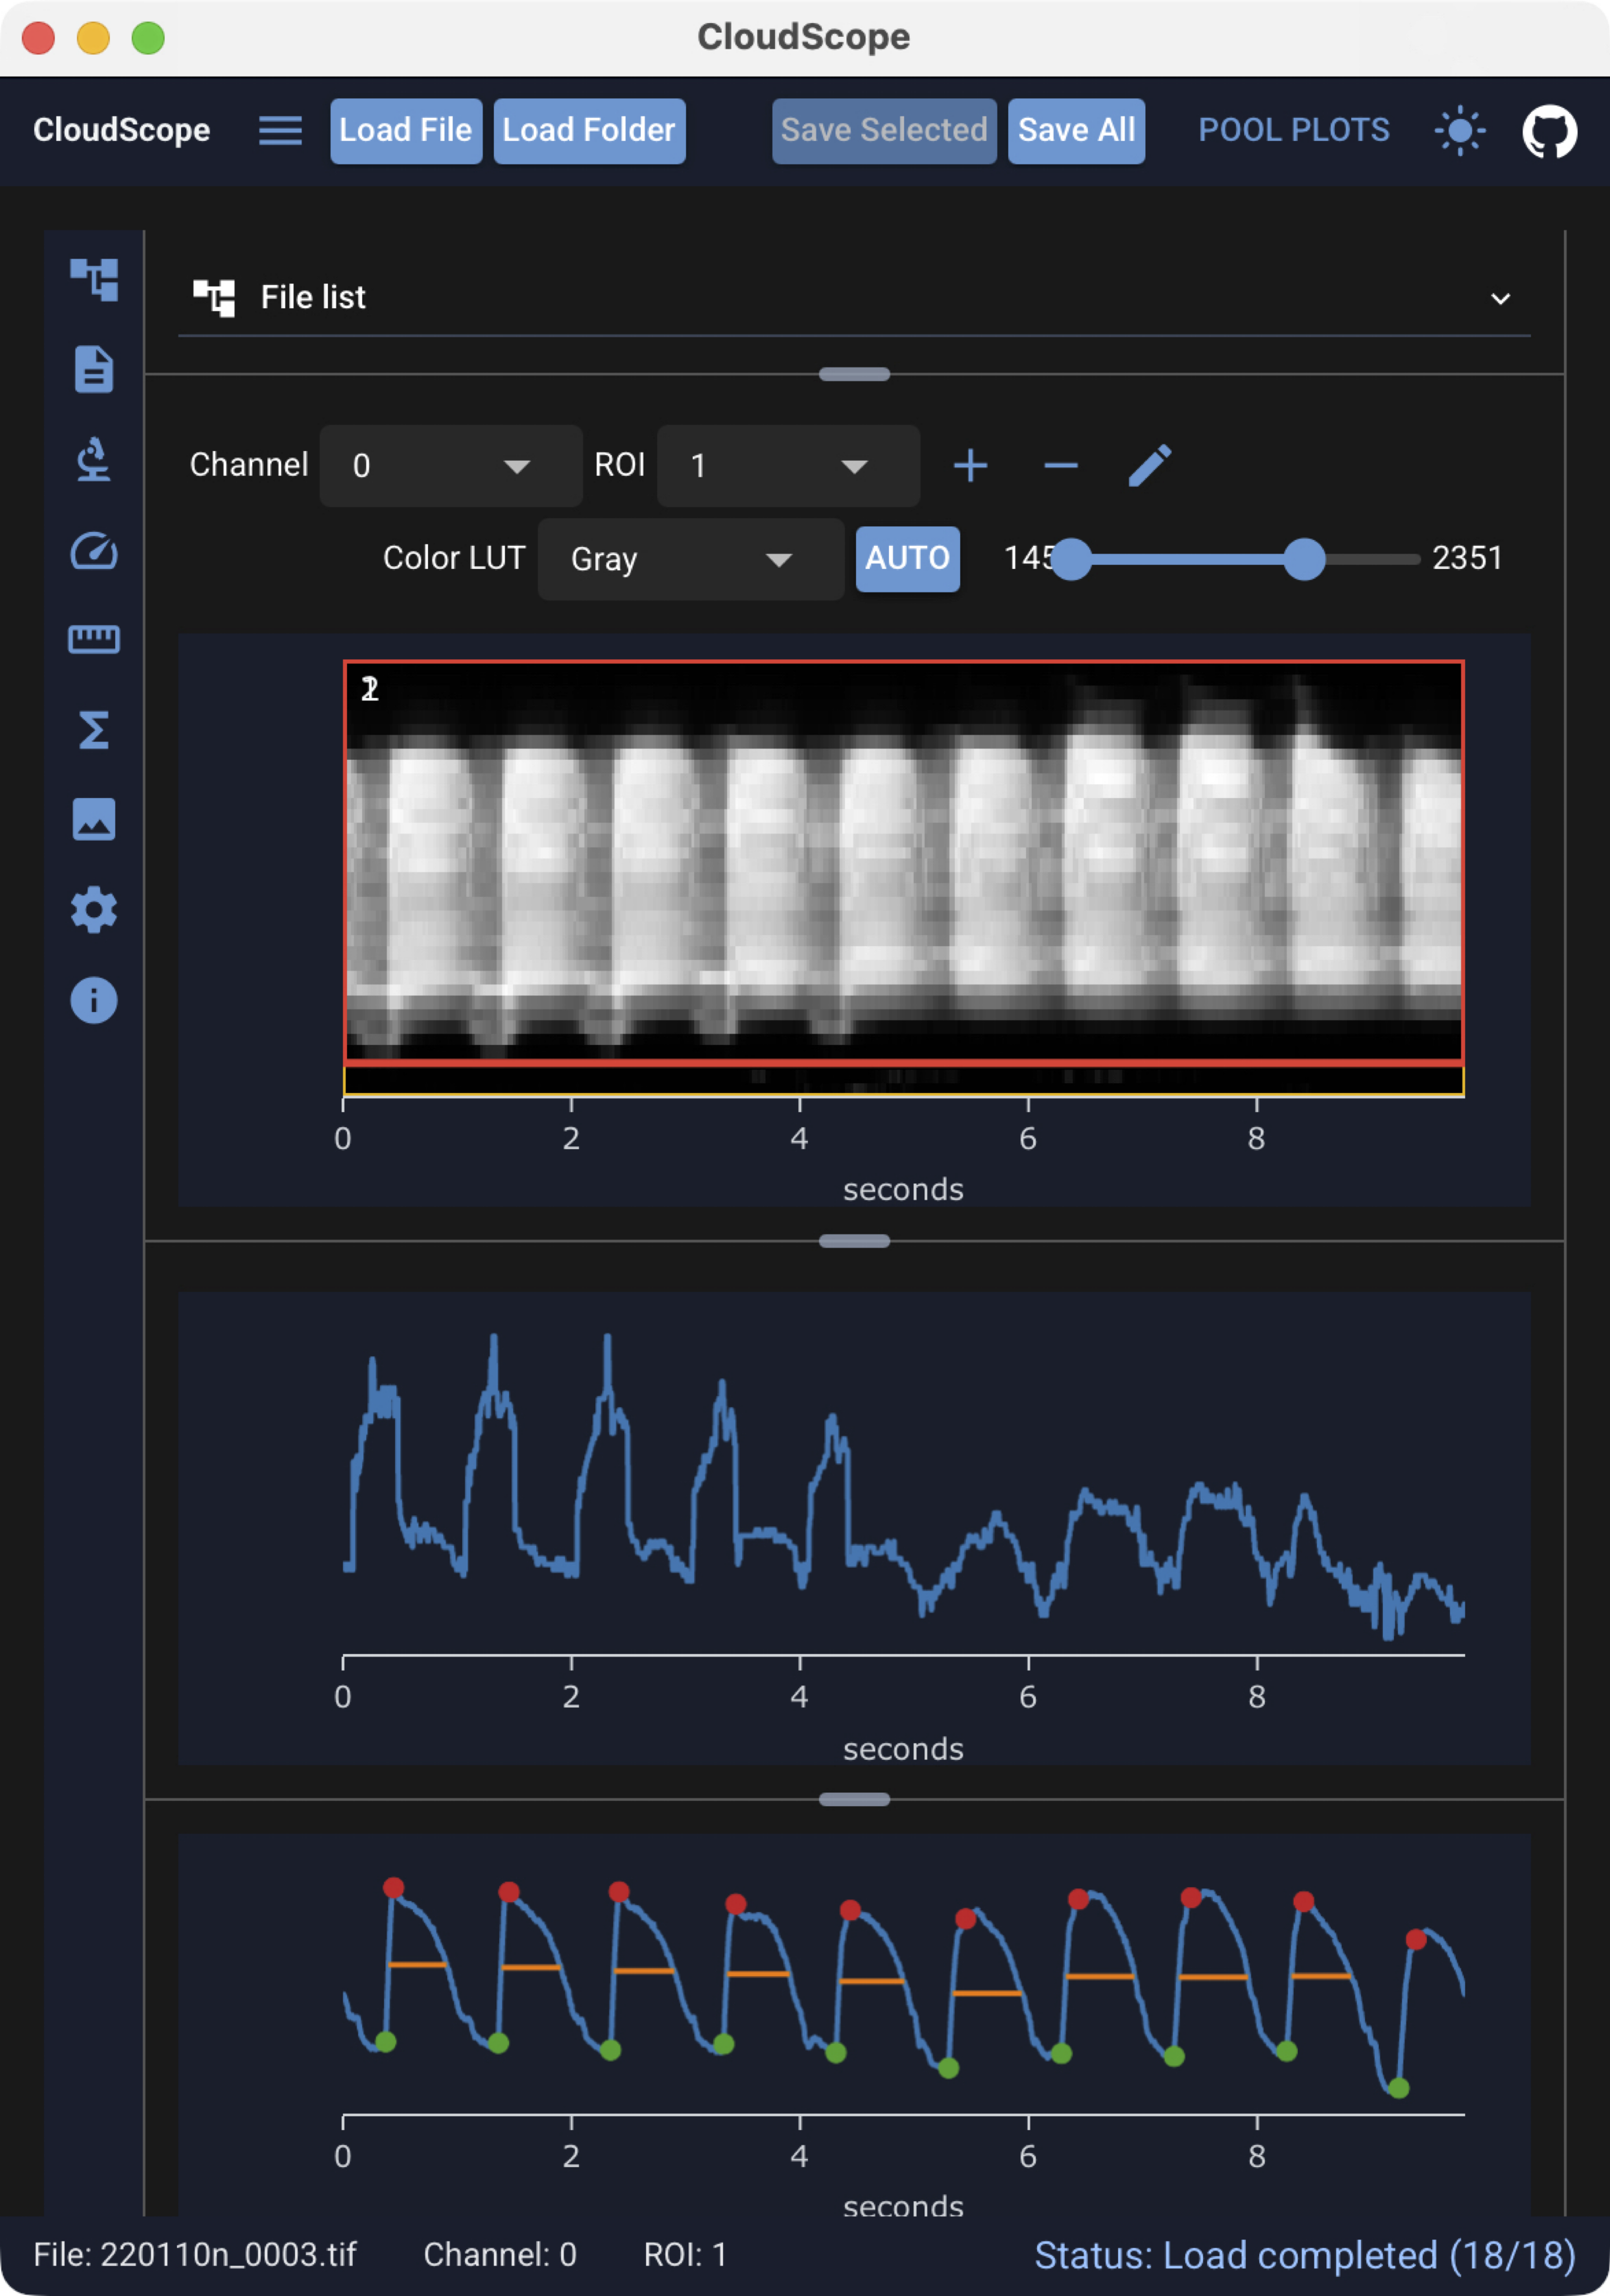Open the info icon in sidebar
Image resolution: width=1610 pixels, height=2296 pixels.
[94, 1000]
